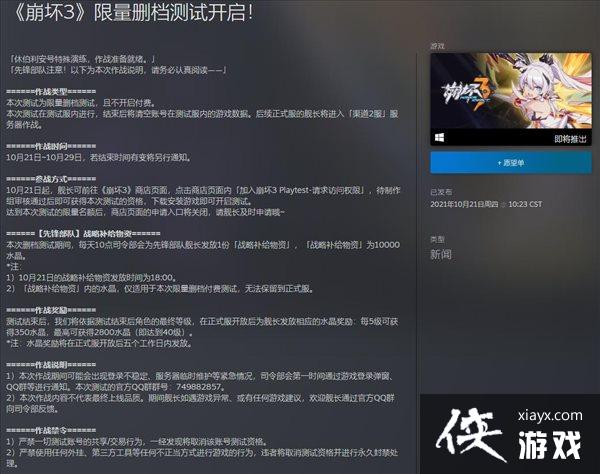Click the ======作战说明====== heading
Image resolution: width=600 pixels, height=474 pixels.
(x=51, y=365)
